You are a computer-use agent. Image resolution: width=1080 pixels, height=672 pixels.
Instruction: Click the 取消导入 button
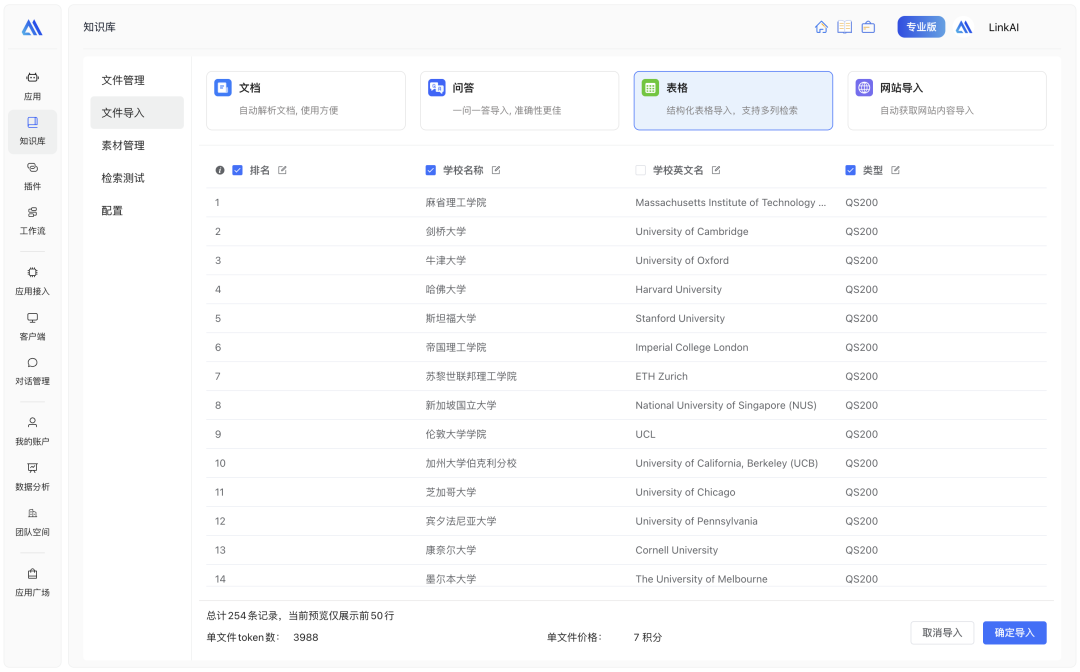[942, 632]
